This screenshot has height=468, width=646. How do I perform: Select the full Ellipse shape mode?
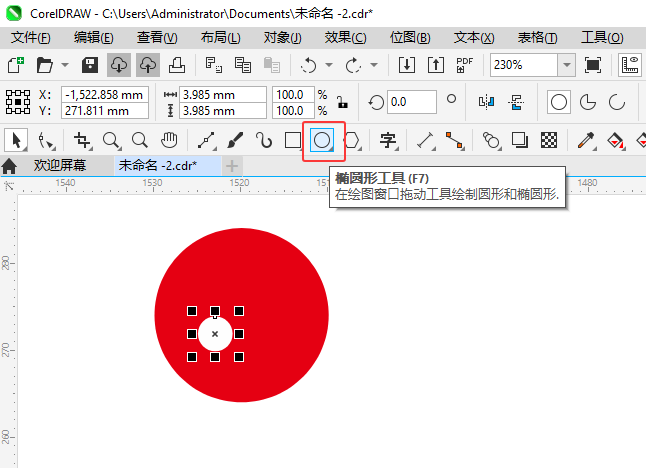point(559,102)
